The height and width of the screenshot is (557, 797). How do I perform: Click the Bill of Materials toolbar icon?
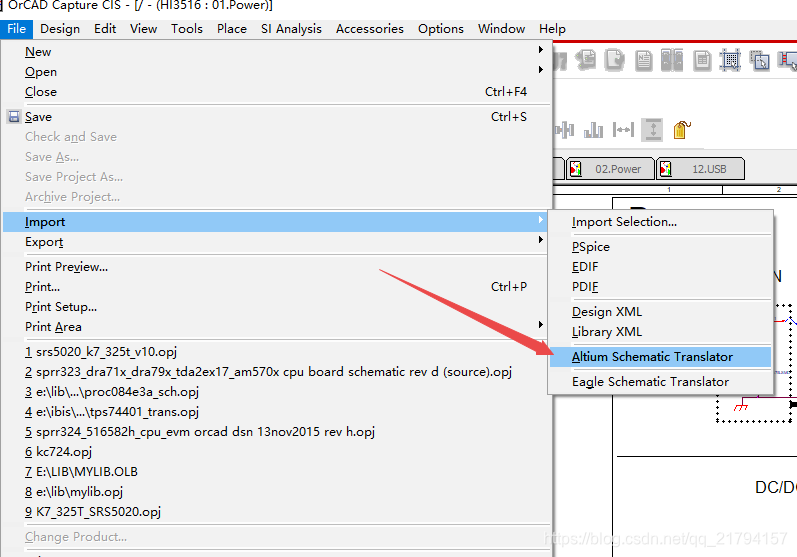pyautogui.click(x=702, y=60)
